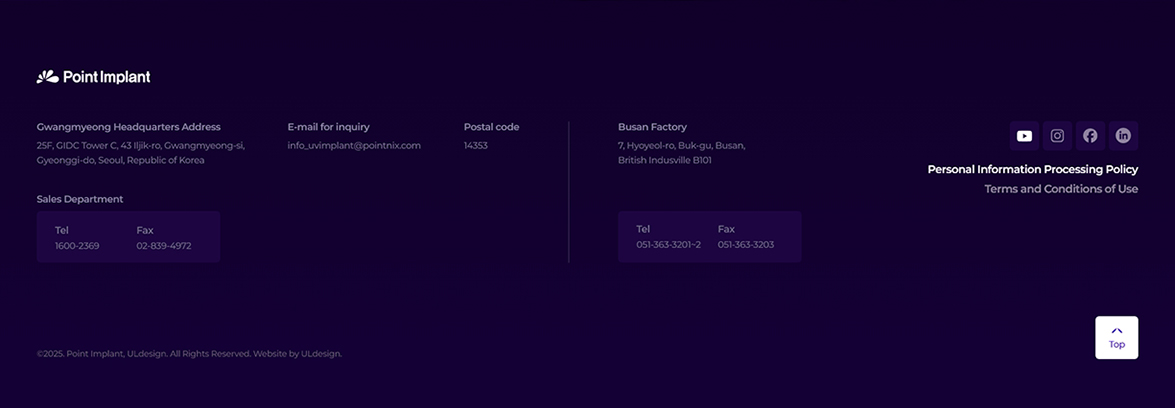Viewport: 1175px width, 408px height.
Task: Click the postal code 14353
Action: (476, 145)
